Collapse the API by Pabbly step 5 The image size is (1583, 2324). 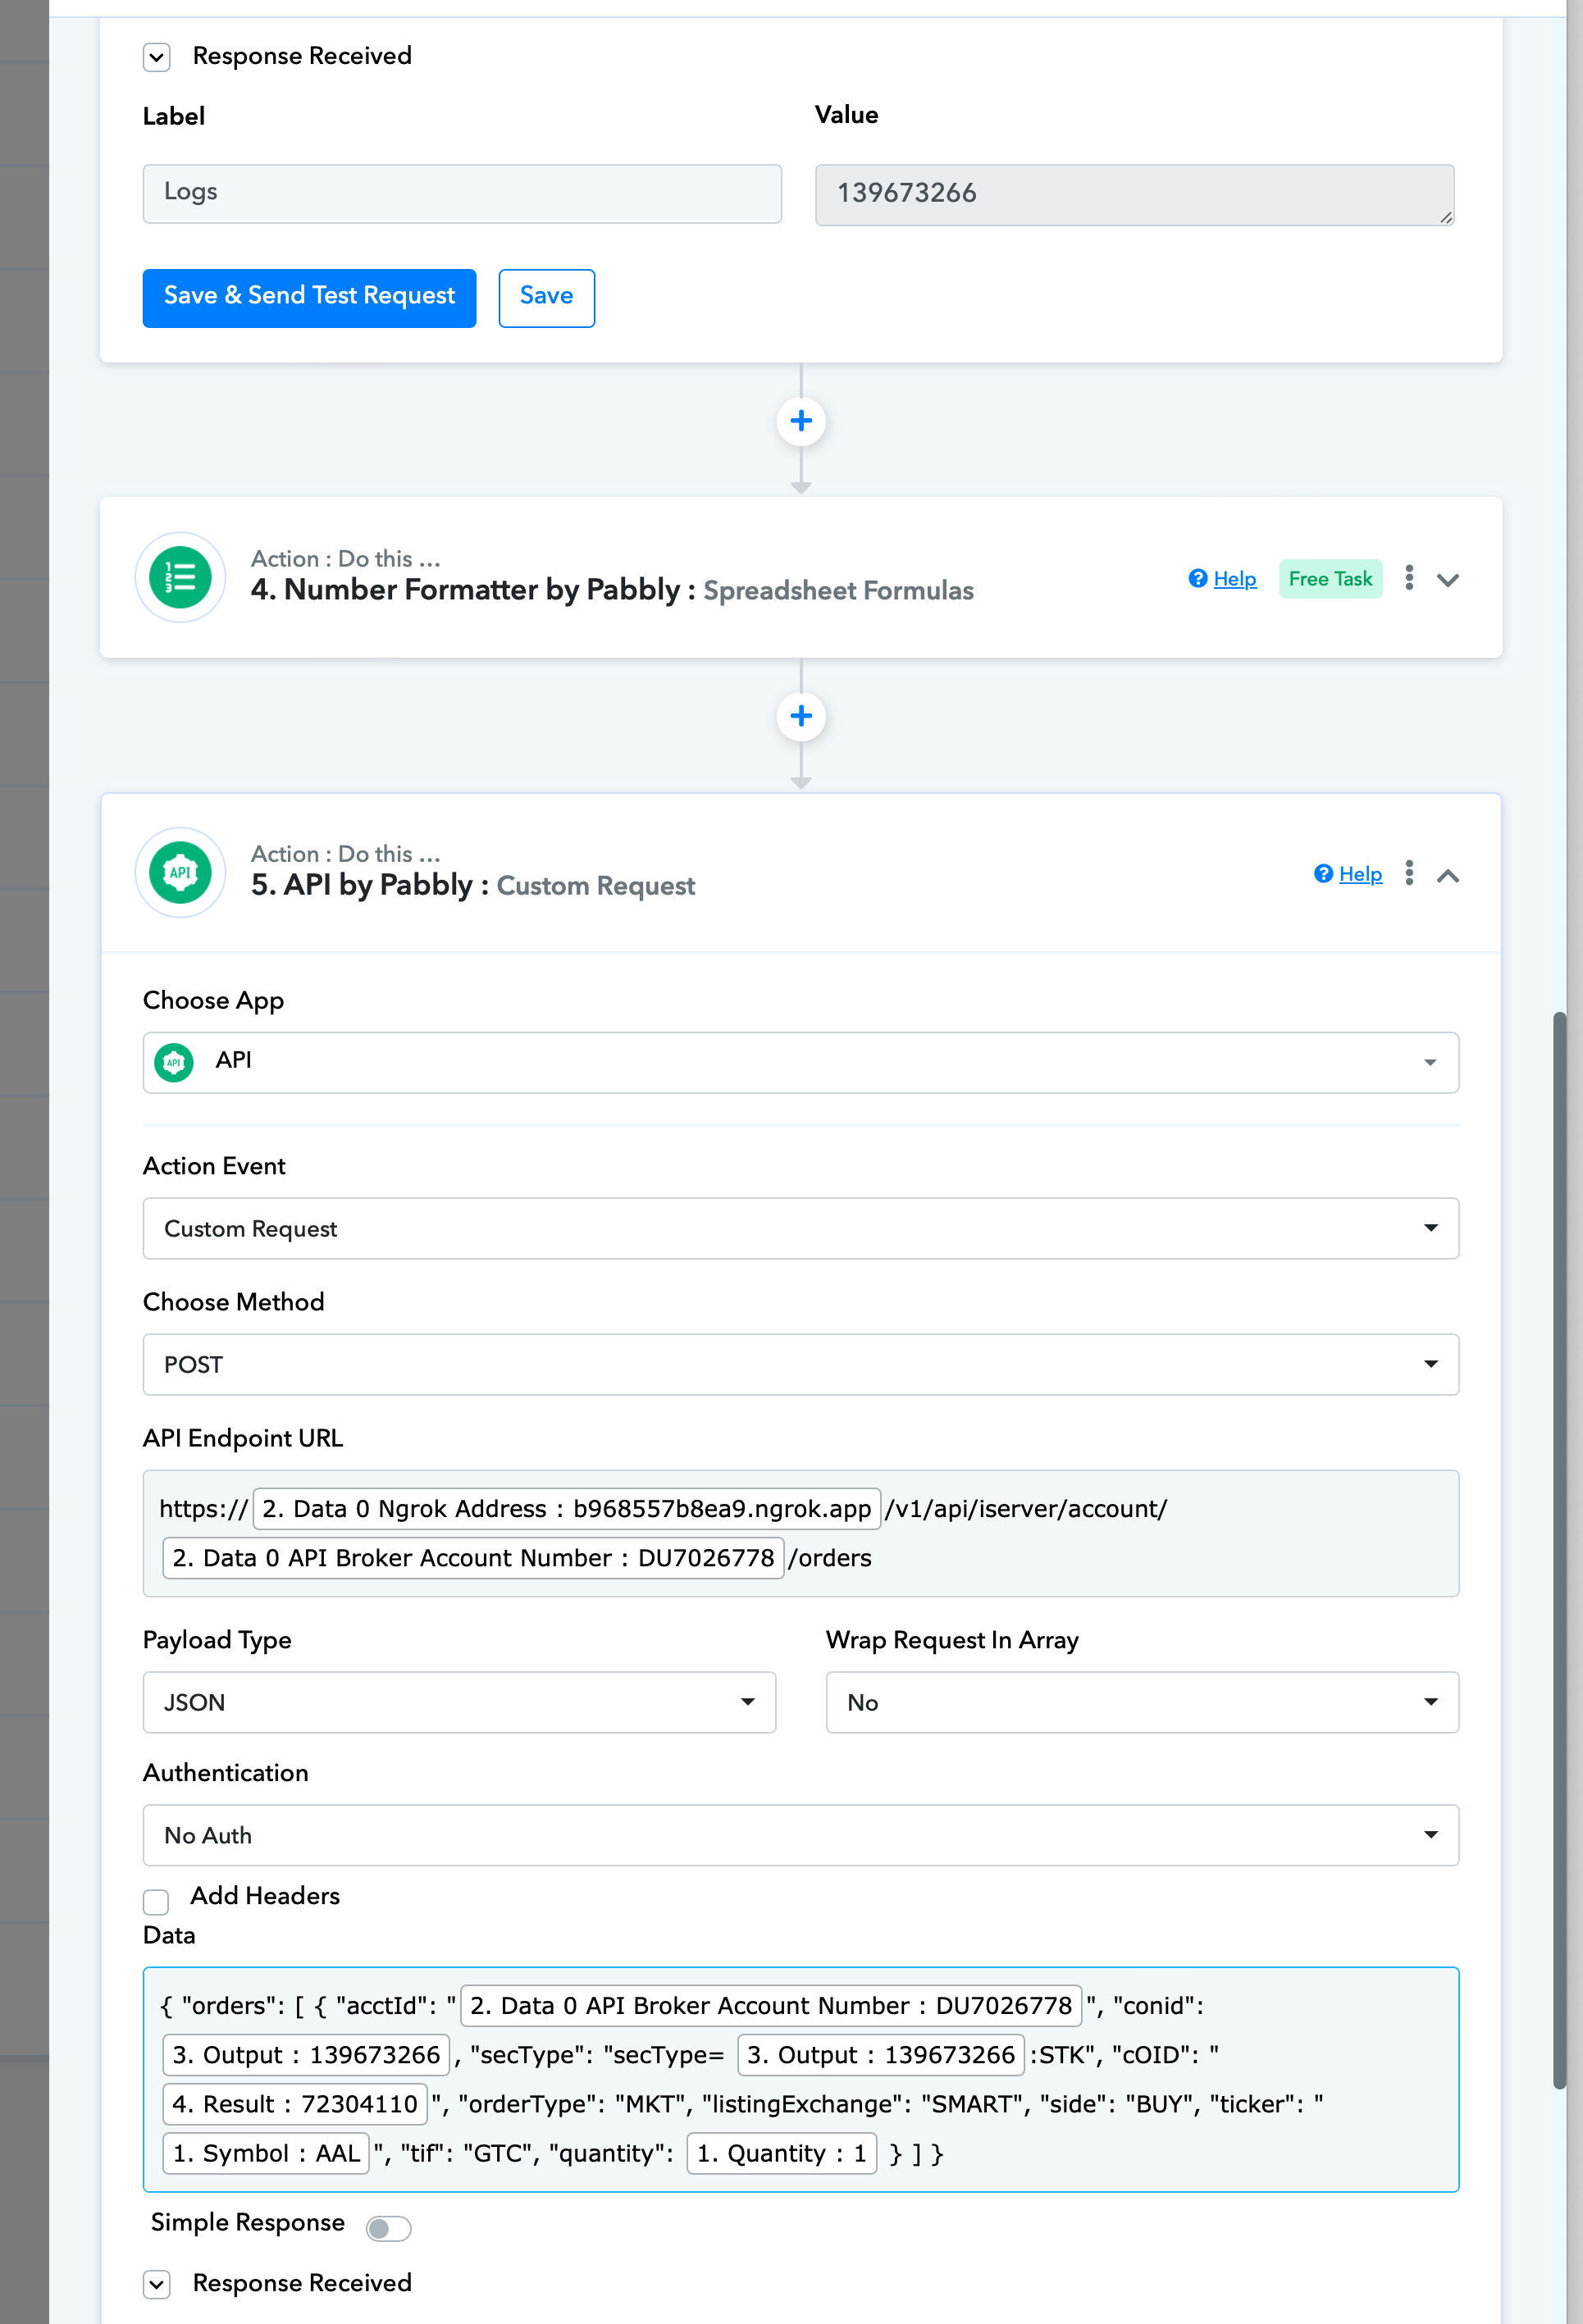(1448, 876)
